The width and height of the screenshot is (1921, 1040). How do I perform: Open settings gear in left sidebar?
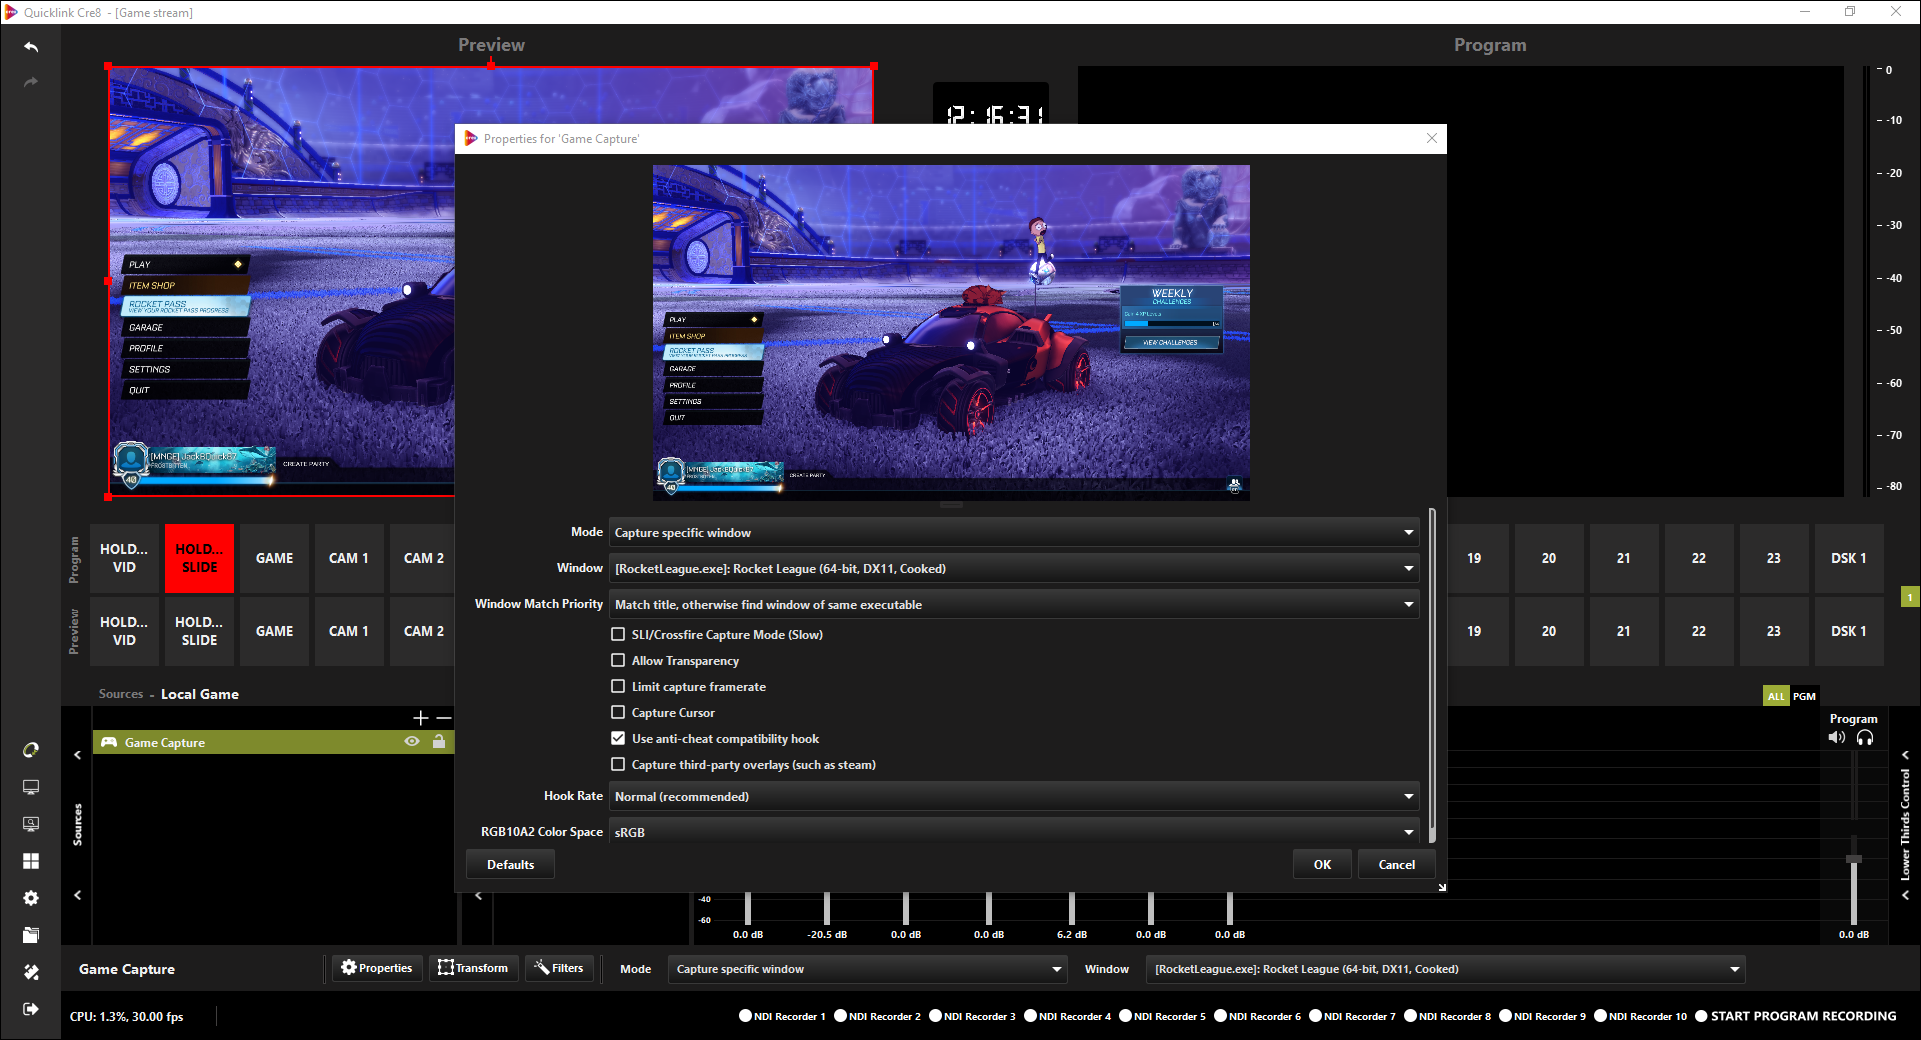(x=31, y=898)
